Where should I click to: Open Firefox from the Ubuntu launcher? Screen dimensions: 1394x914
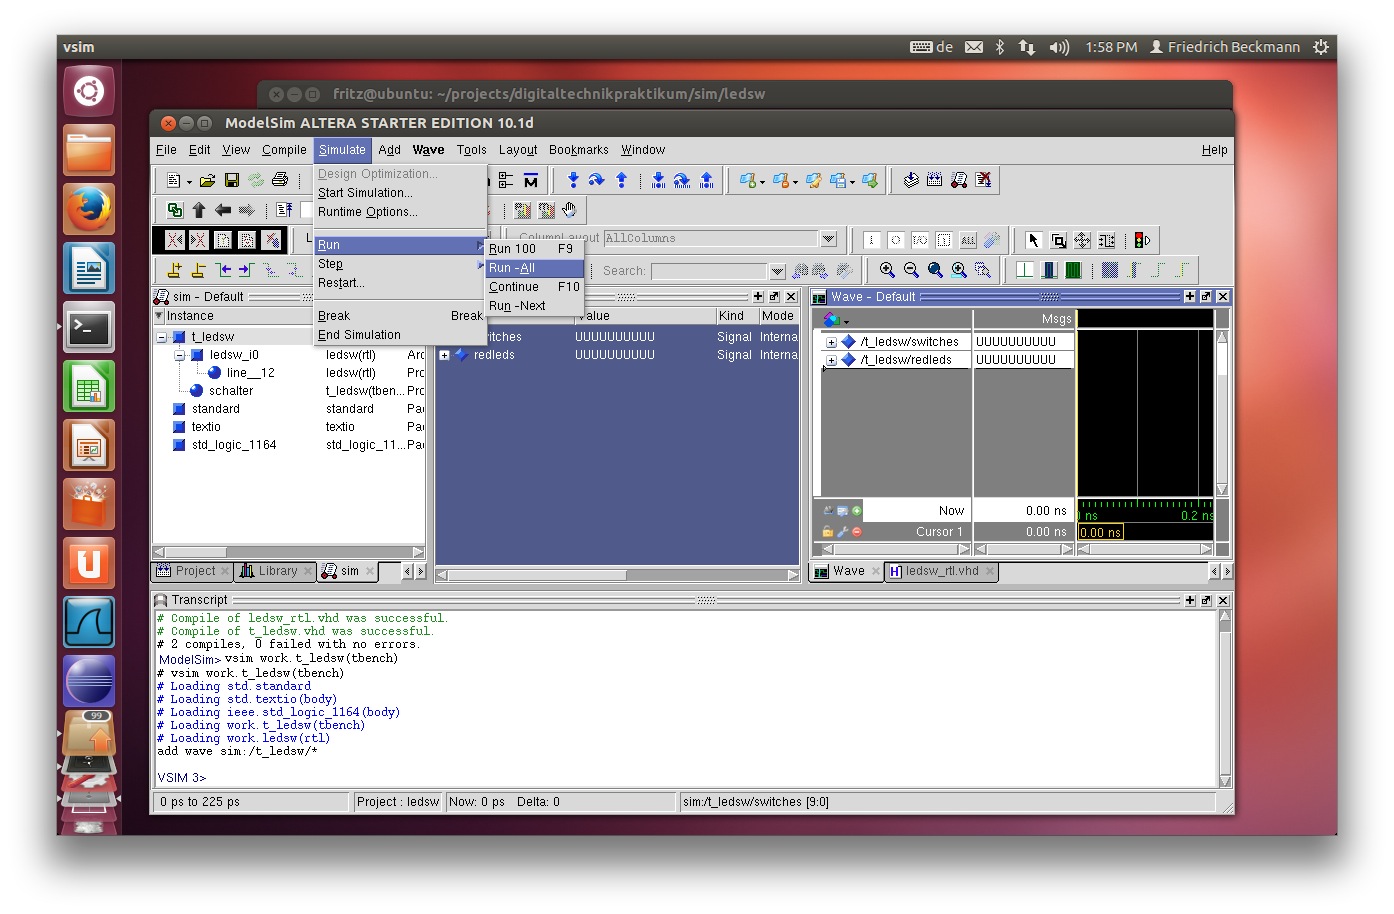point(89,209)
